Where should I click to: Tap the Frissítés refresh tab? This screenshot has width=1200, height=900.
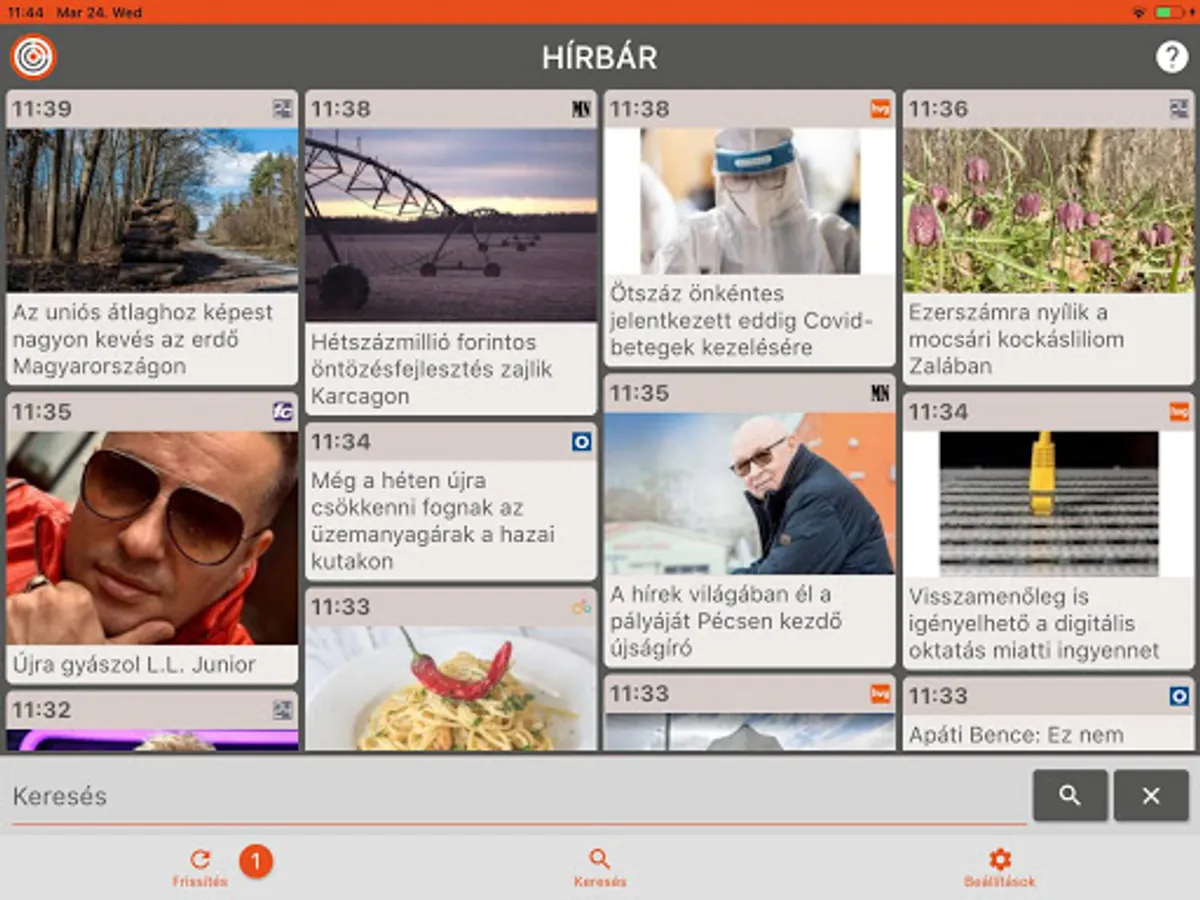point(200,868)
